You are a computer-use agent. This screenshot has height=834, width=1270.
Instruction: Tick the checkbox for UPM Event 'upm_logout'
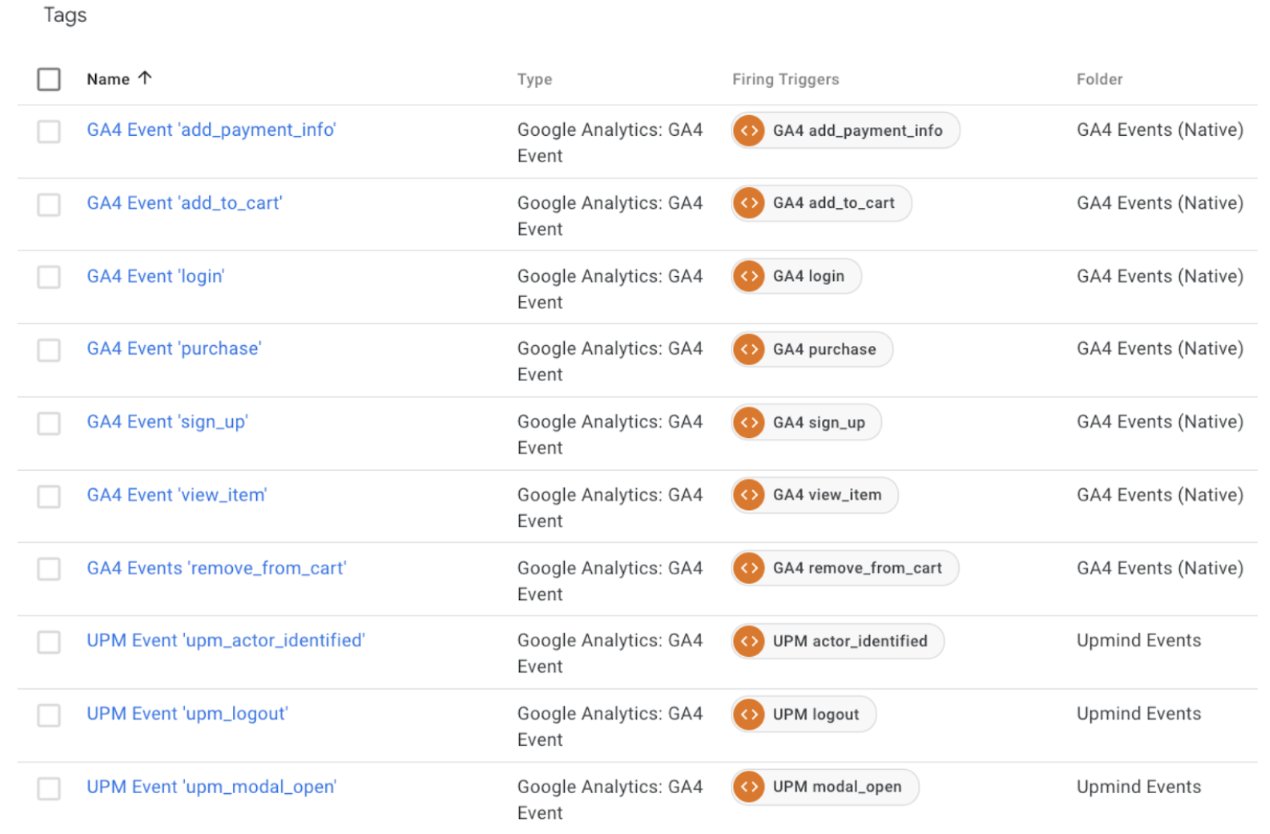click(x=49, y=715)
